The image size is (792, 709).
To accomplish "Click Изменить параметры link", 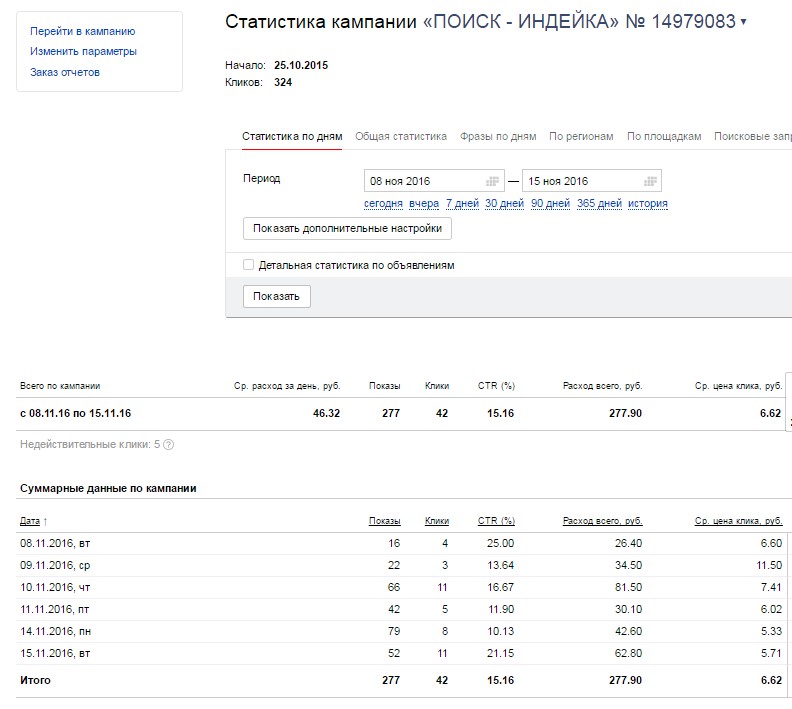I will (83, 52).
